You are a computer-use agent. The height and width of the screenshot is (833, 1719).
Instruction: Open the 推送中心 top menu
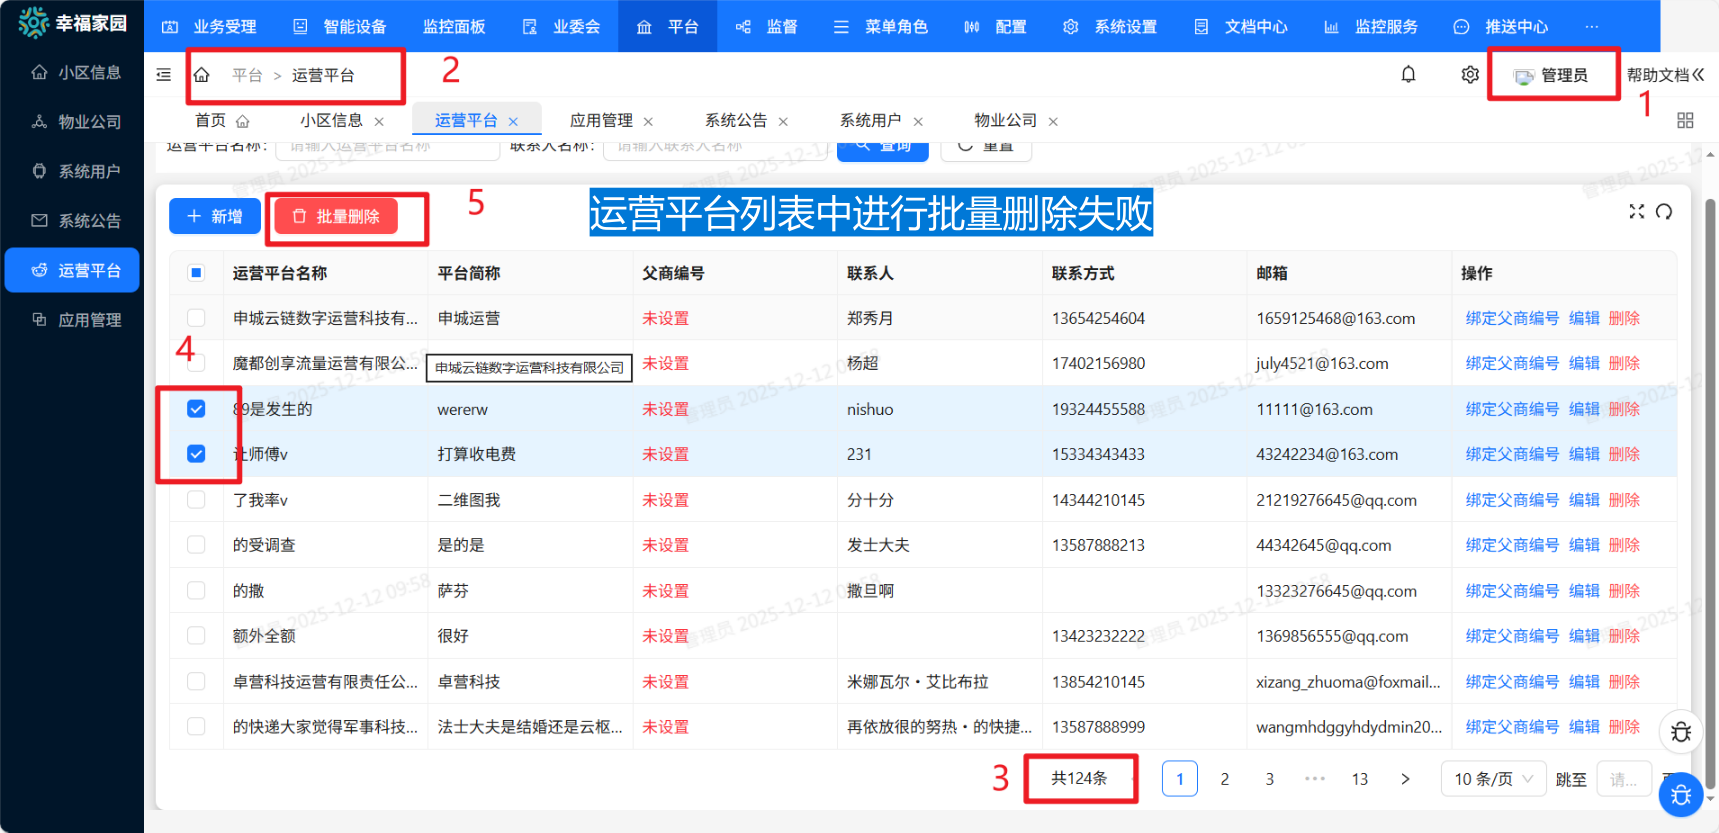coord(1501,26)
